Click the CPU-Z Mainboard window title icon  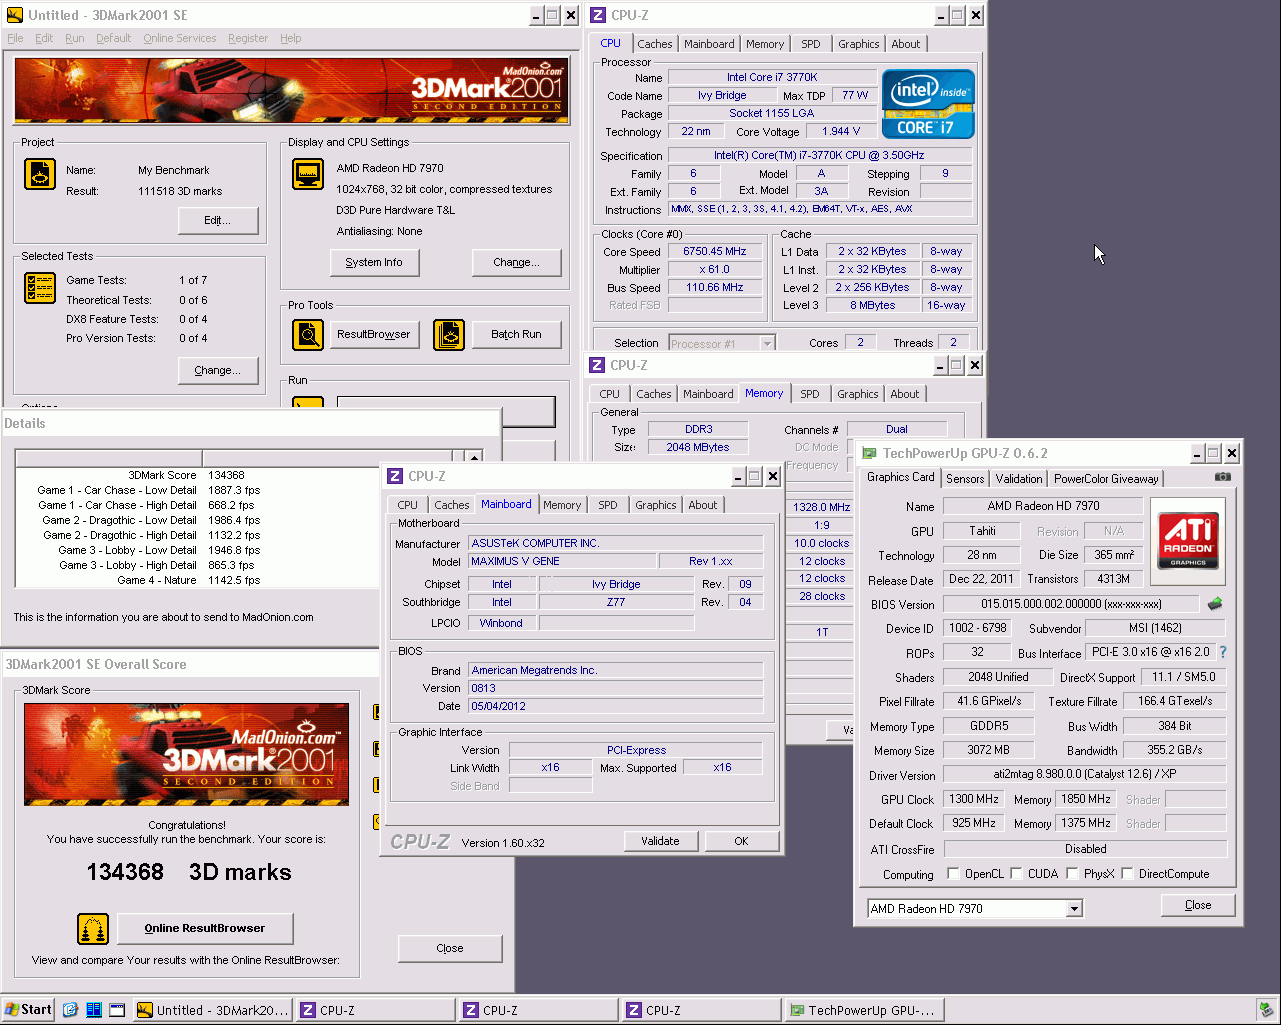(395, 476)
